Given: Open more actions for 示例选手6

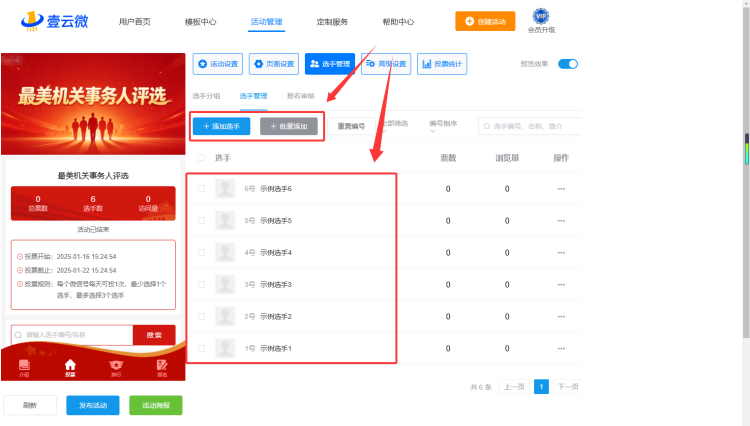Looking at the screenshot, I should [x=561, y=189].
